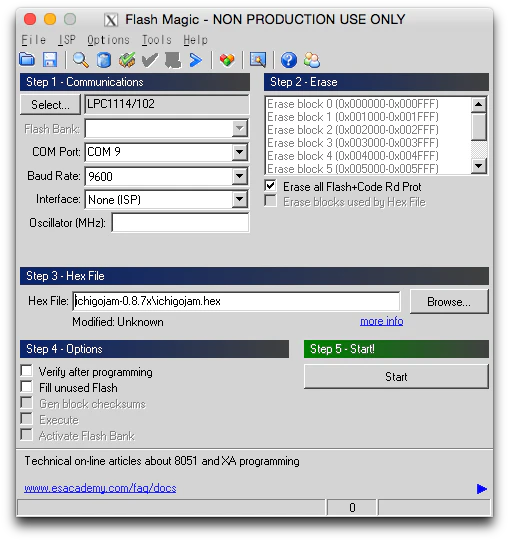Click the blue next-tip arrow at bottom
Image resolution: width=509 pixels, height=541 pixels.
click(x=481, y=489)
